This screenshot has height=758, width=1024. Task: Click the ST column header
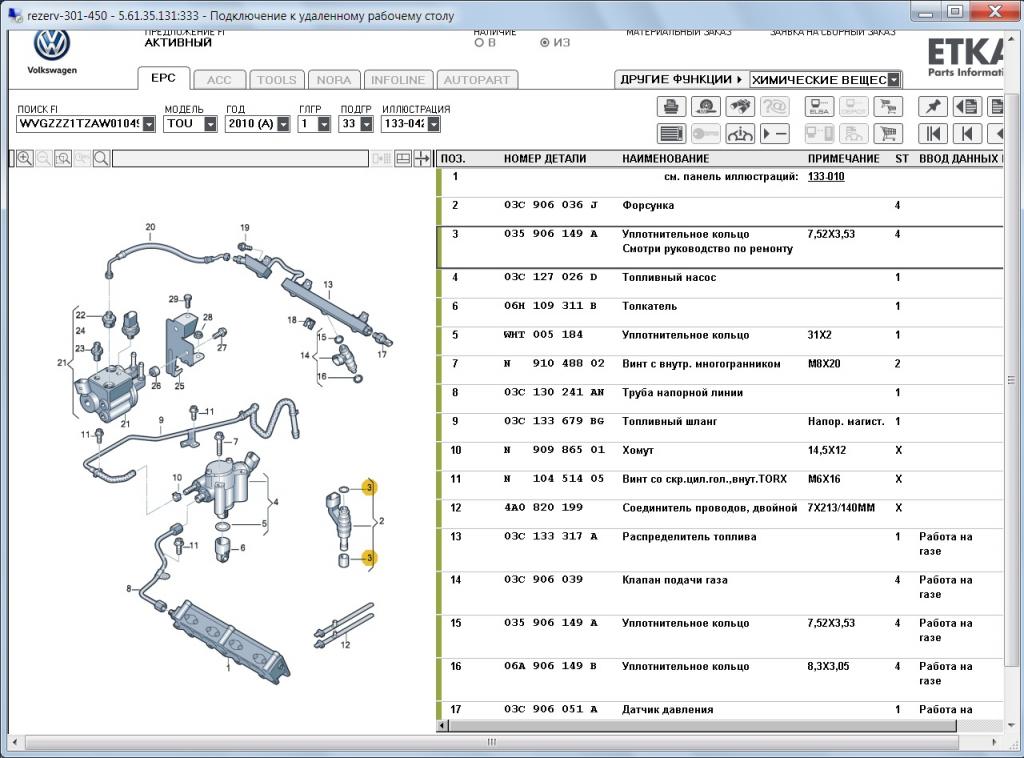[x=902, y=159]
